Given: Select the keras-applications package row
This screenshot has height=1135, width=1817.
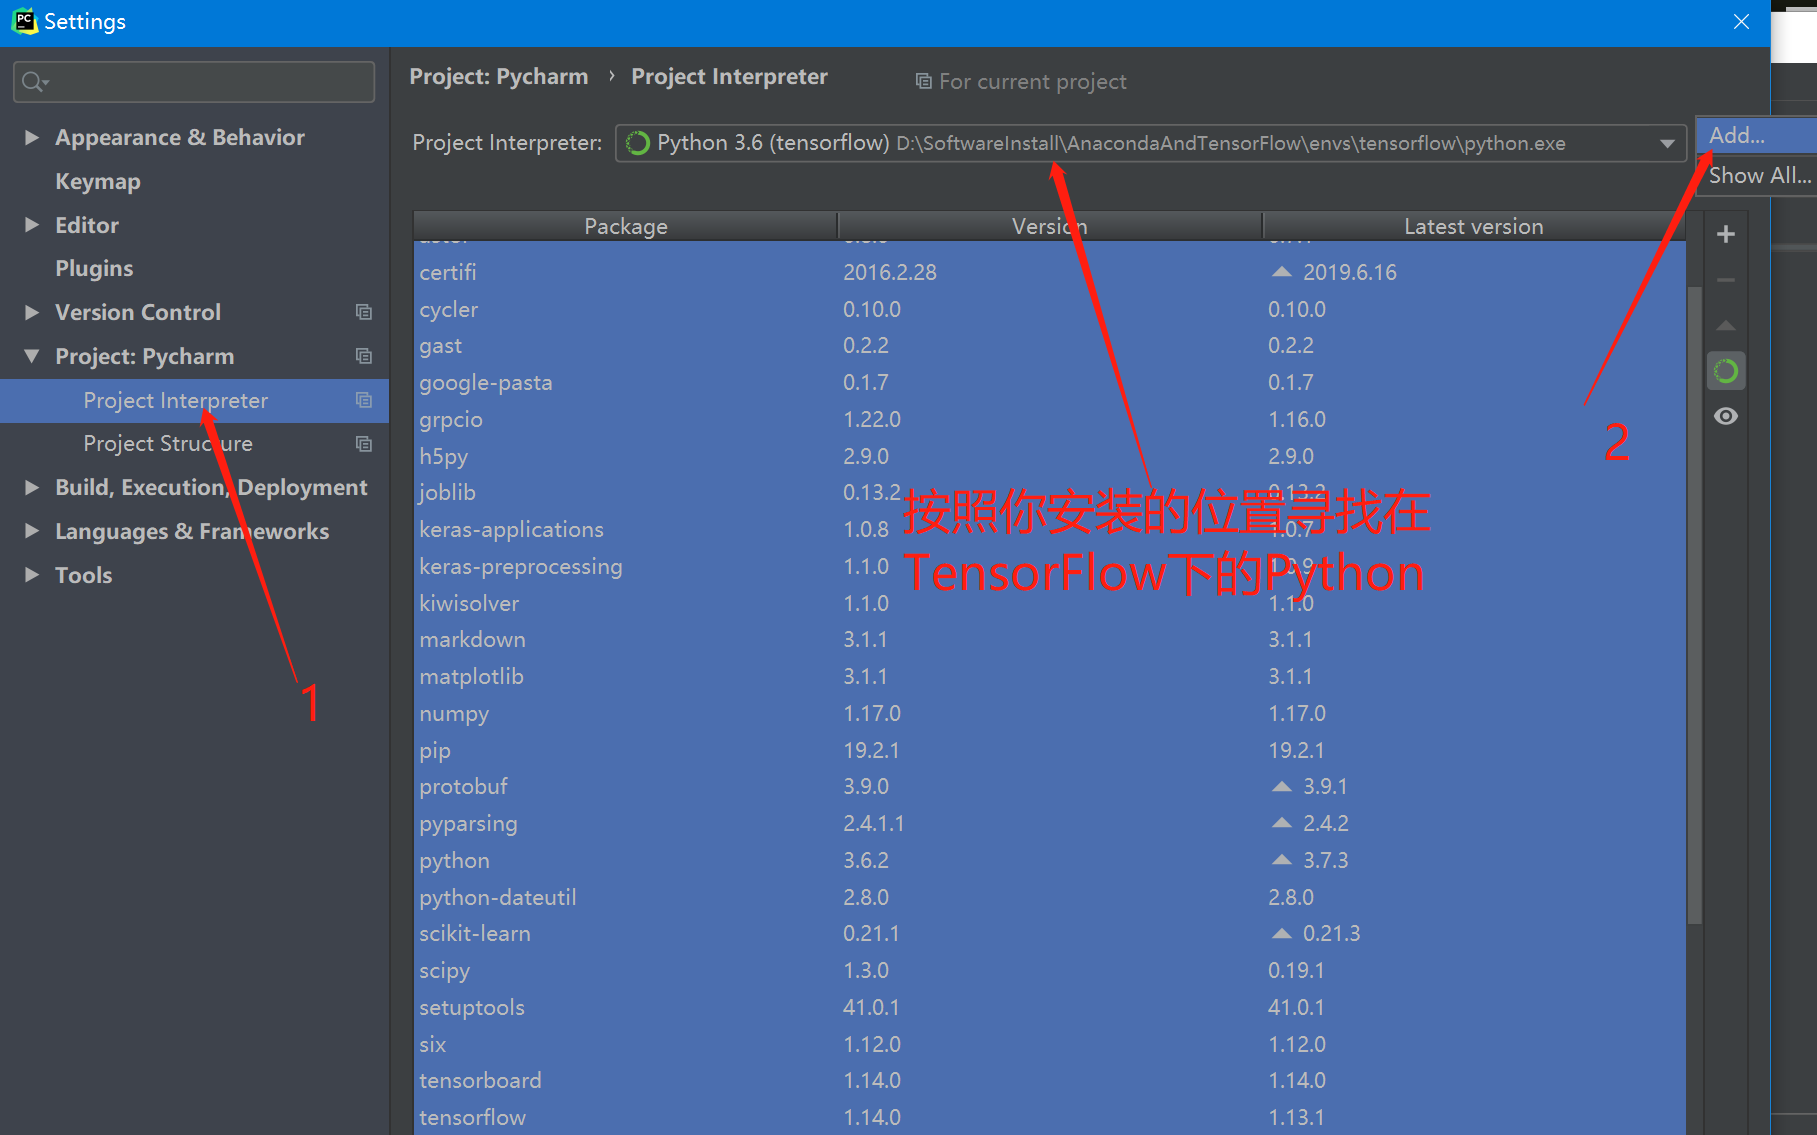Looking at the screenshot, I should tap(1049, 530).
